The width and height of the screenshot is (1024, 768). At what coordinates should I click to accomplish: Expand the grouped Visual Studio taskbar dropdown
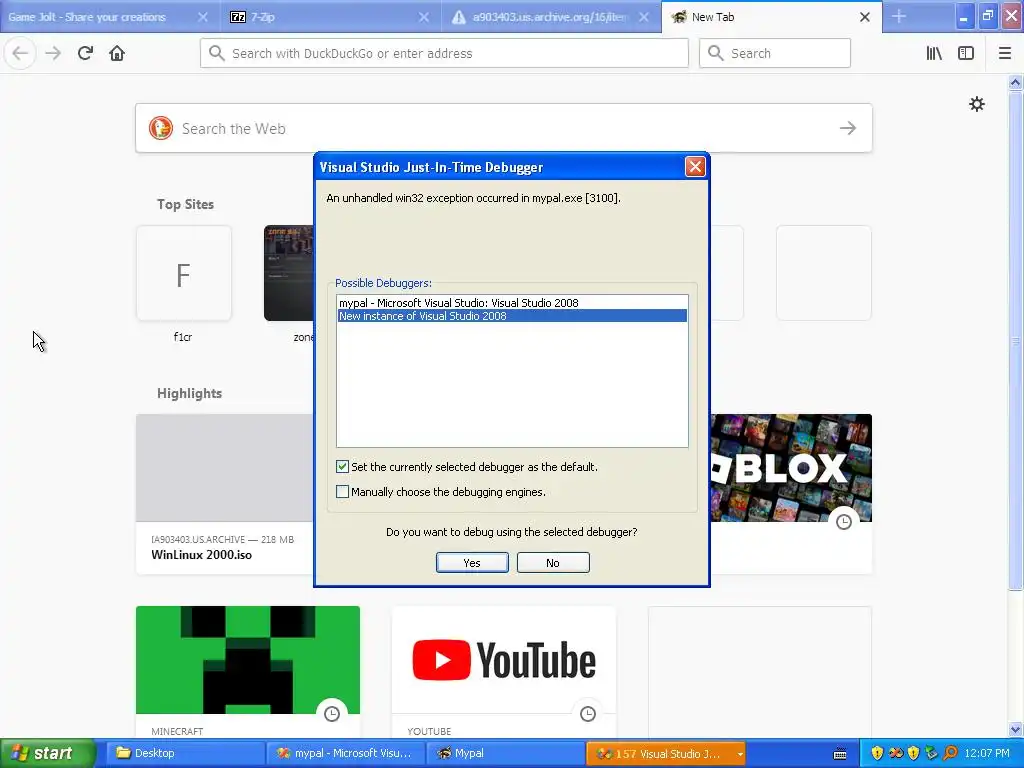point(740,754)
